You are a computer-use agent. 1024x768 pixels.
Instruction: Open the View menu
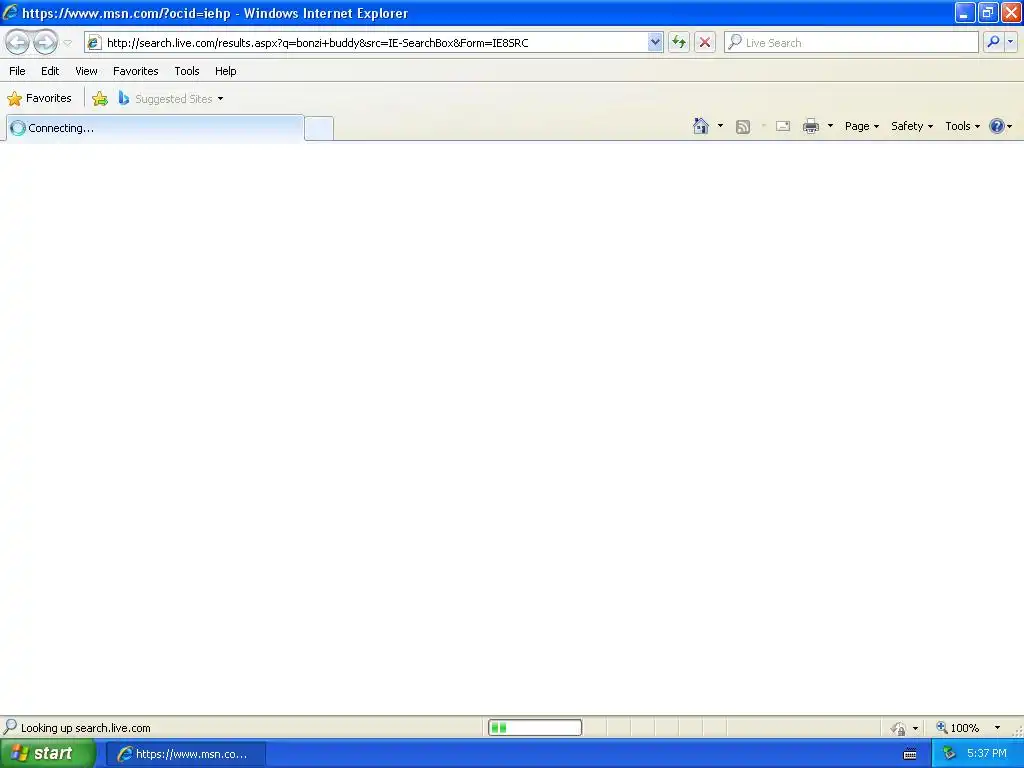pyautogui.click(x=86, y=71)
